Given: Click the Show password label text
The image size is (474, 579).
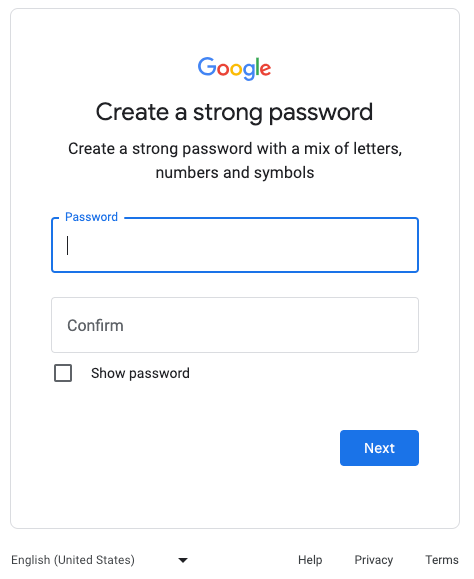Looking at the screenshot, I should (x=140, y=373).
